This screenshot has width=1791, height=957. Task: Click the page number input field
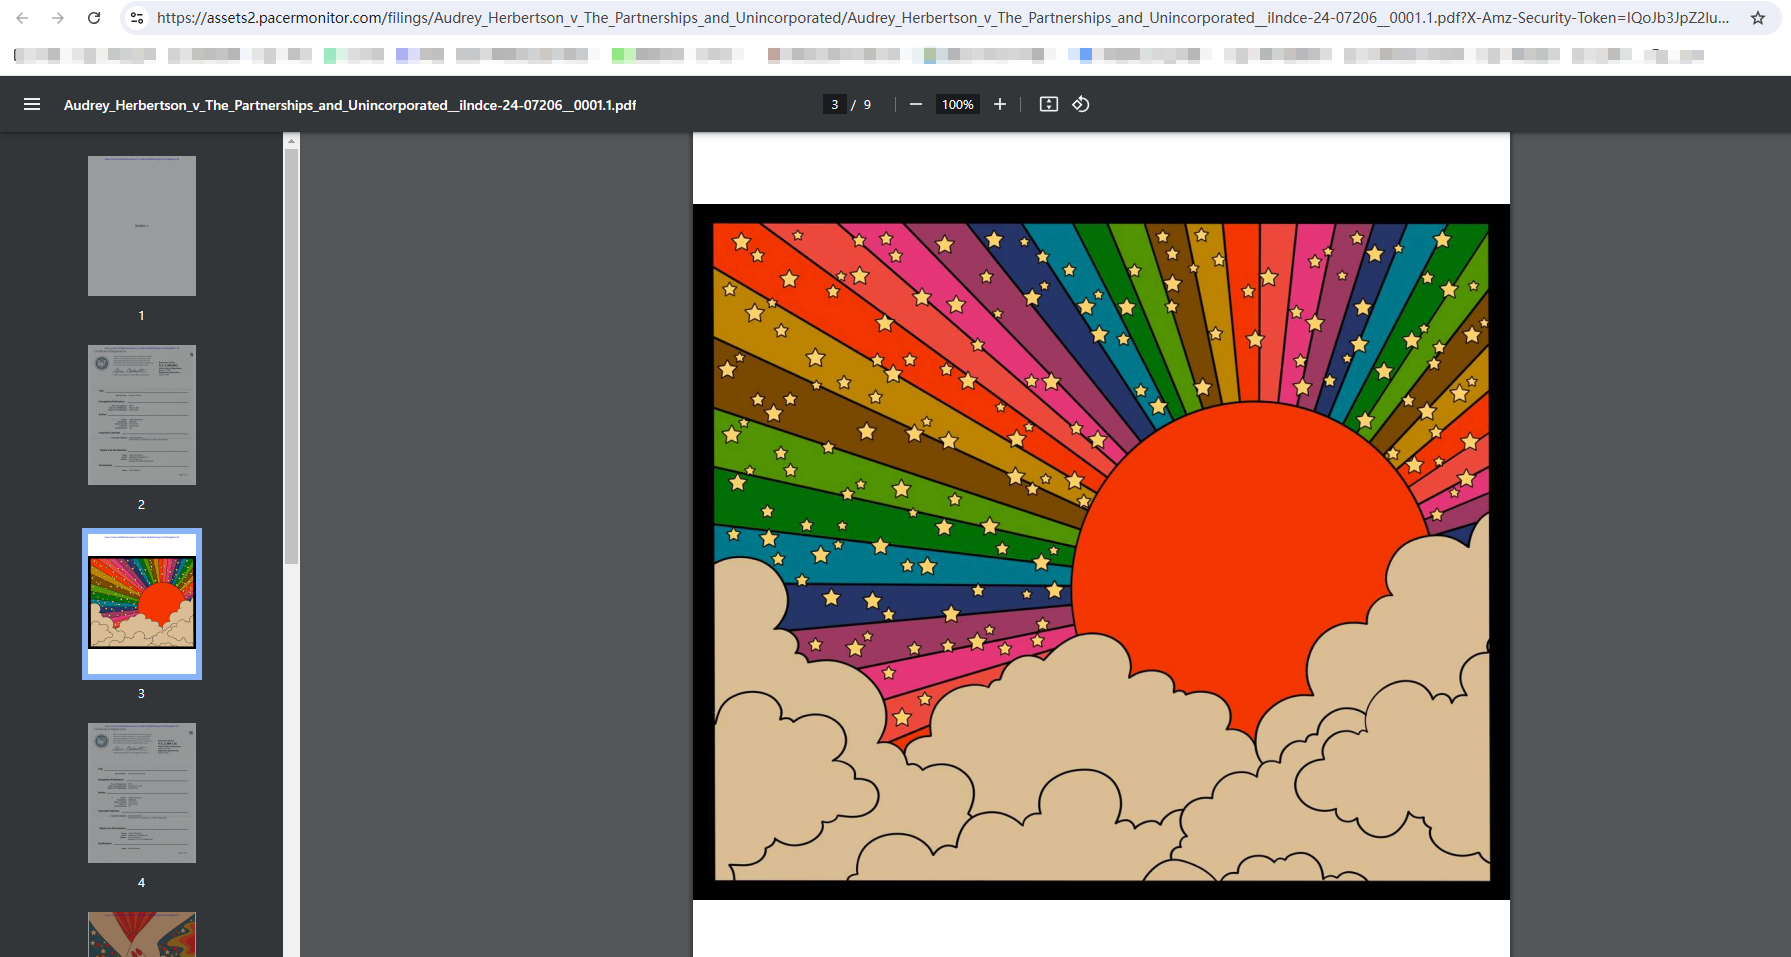835,104
